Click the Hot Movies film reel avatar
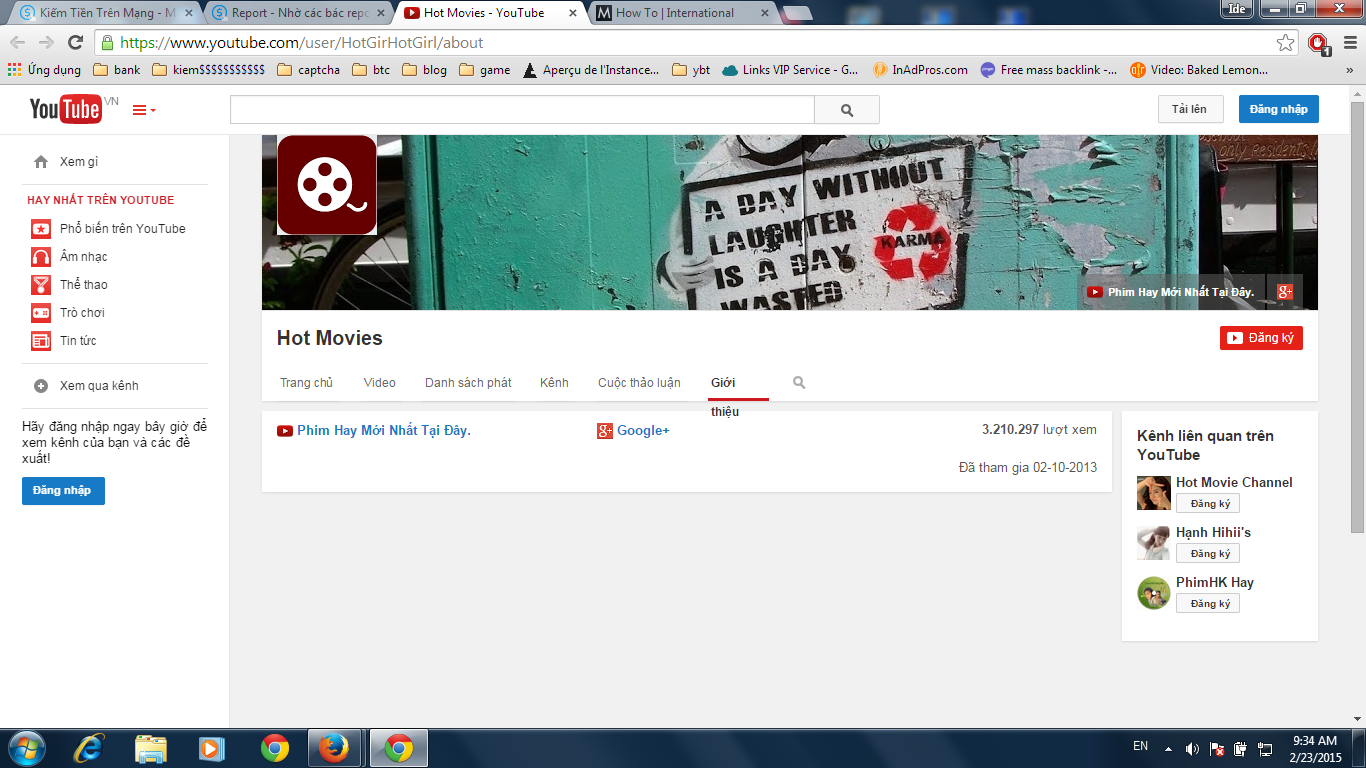 [x=326, y=185]
